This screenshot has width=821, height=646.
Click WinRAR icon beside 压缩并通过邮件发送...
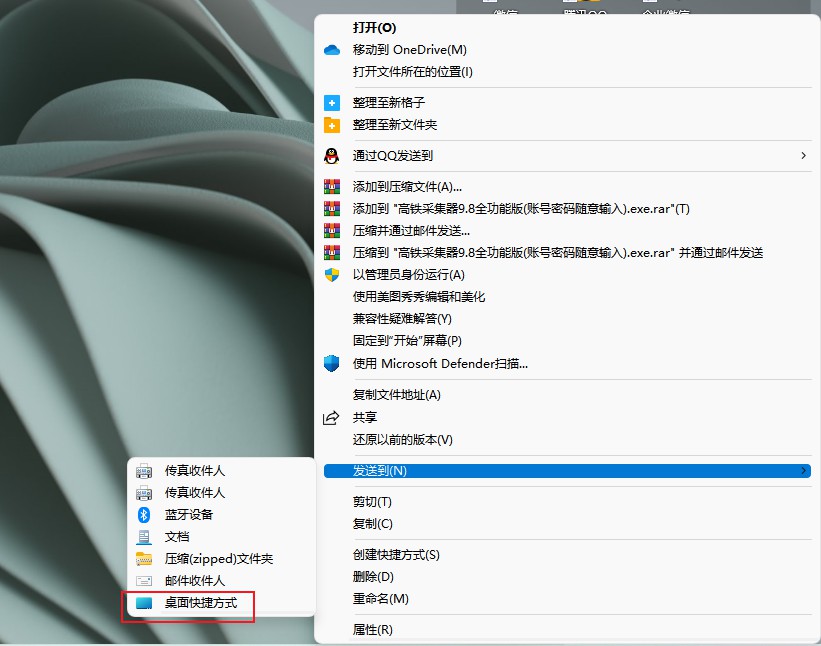point(331,230)
